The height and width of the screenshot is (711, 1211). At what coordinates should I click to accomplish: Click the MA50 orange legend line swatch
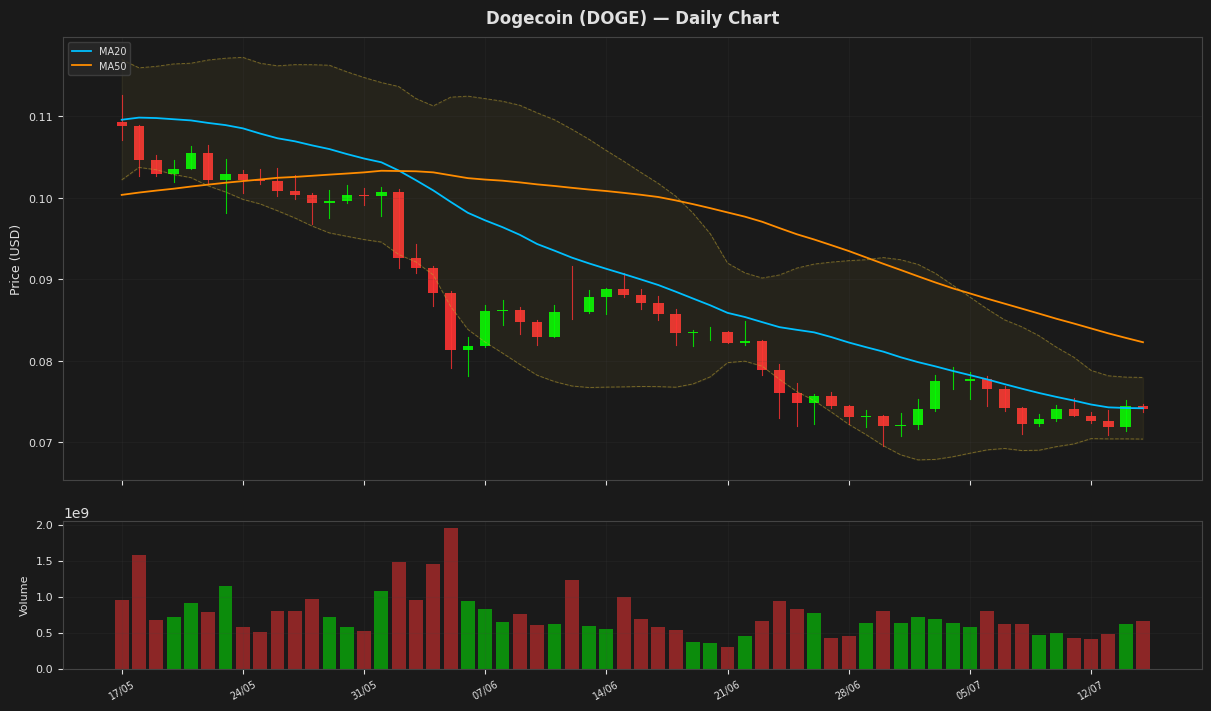click(82, 66)
